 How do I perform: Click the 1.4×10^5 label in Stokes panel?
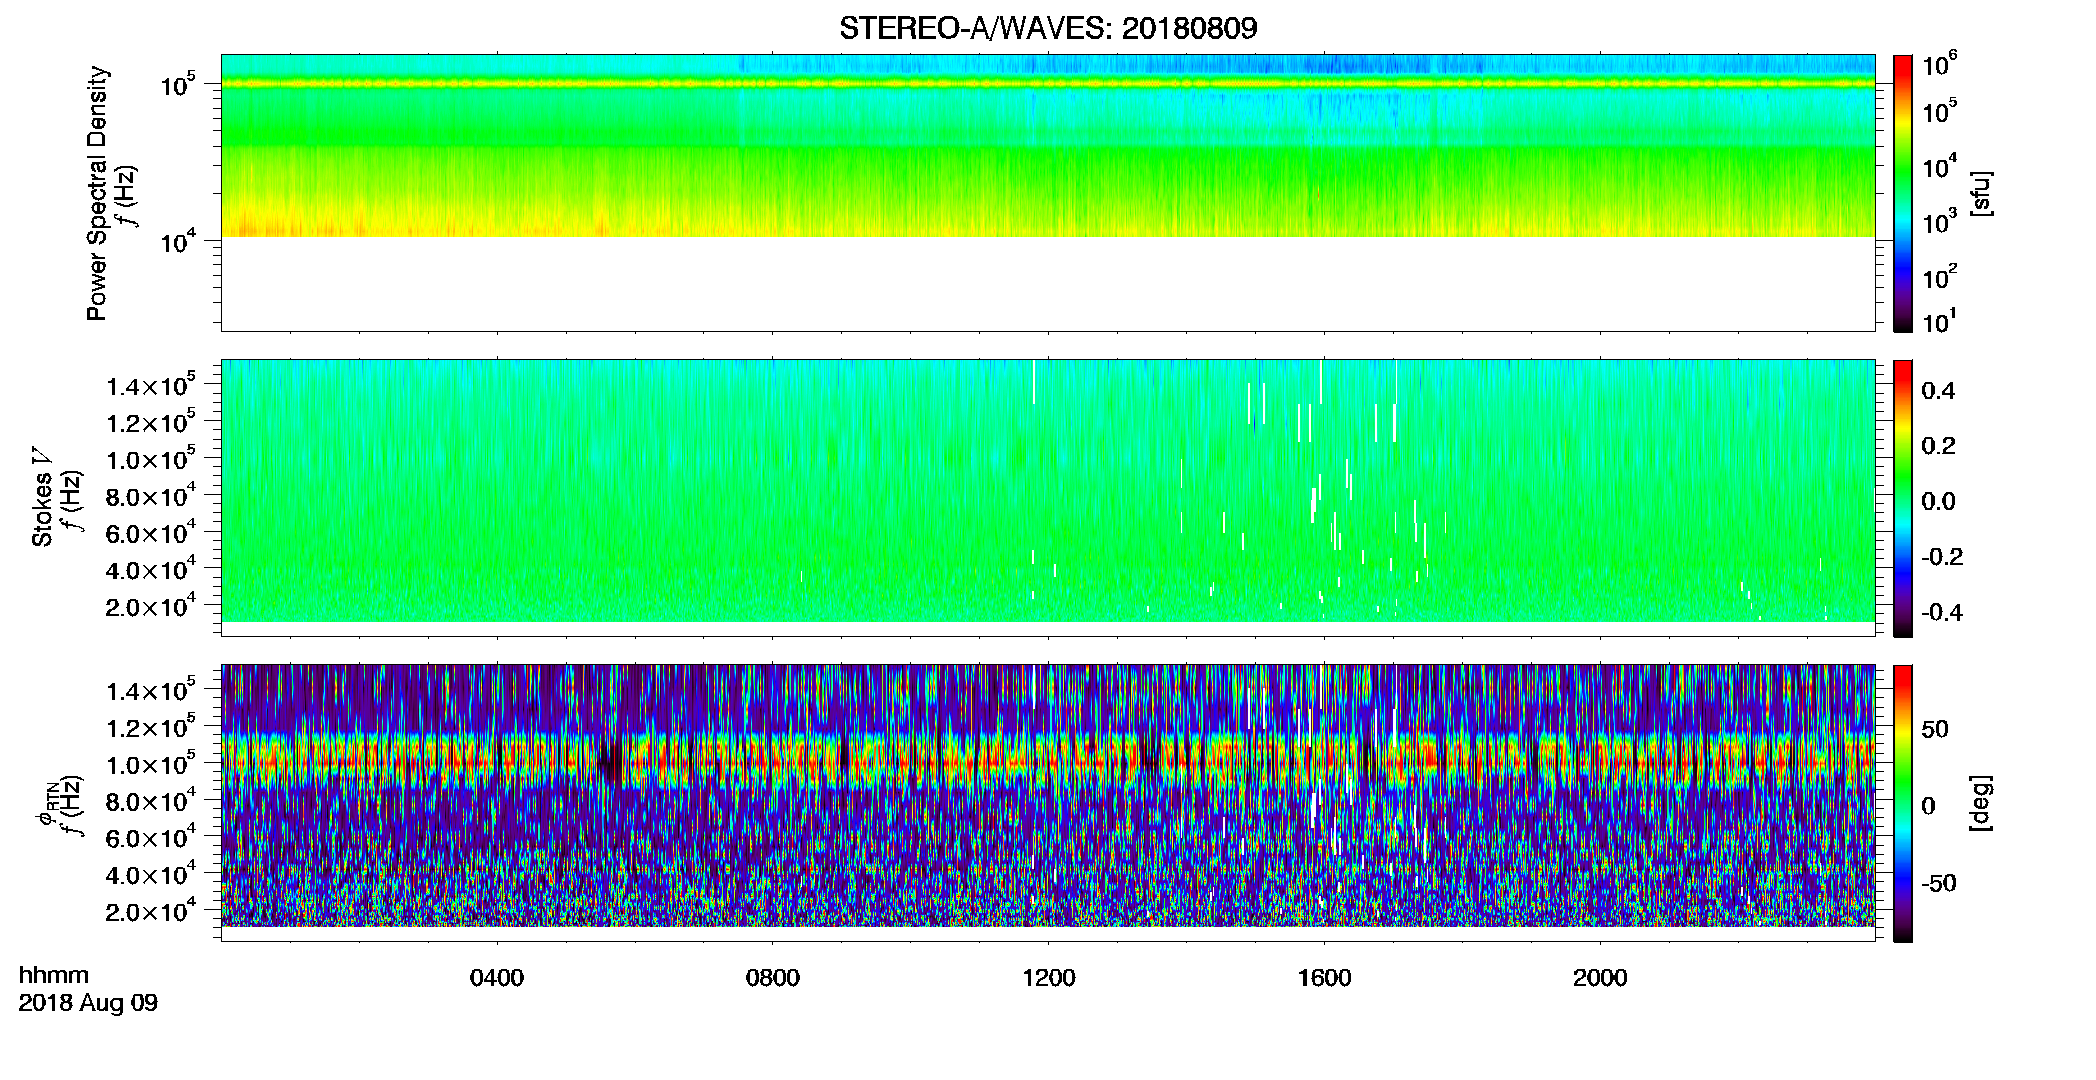[151, 385]
